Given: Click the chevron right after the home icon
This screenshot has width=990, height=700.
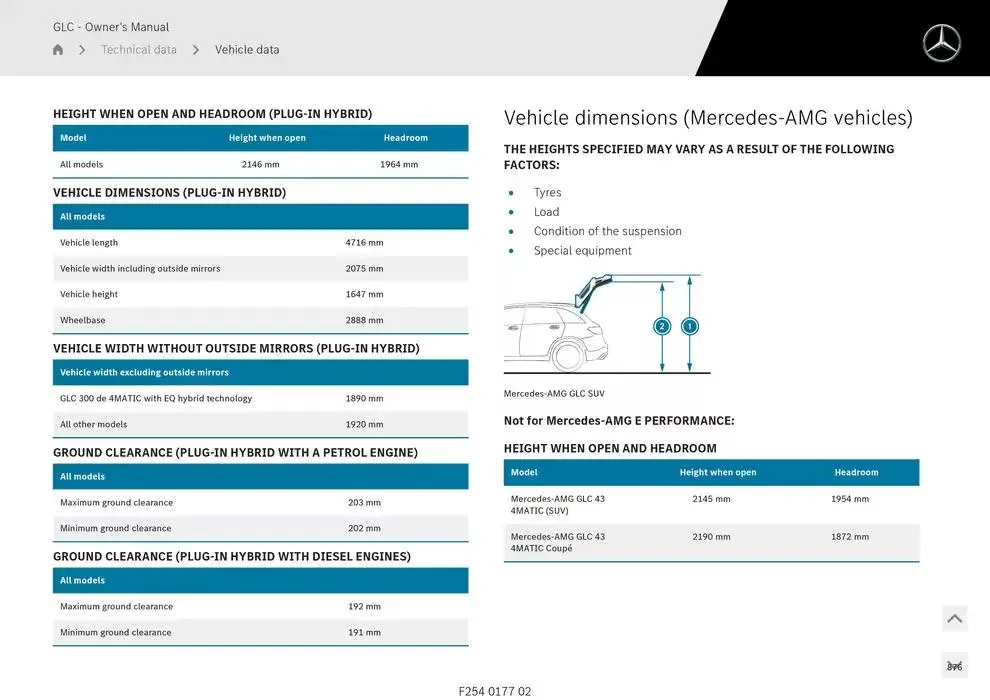Looking at the screenshot, I should pyautogui.click(x=82, y=50).
